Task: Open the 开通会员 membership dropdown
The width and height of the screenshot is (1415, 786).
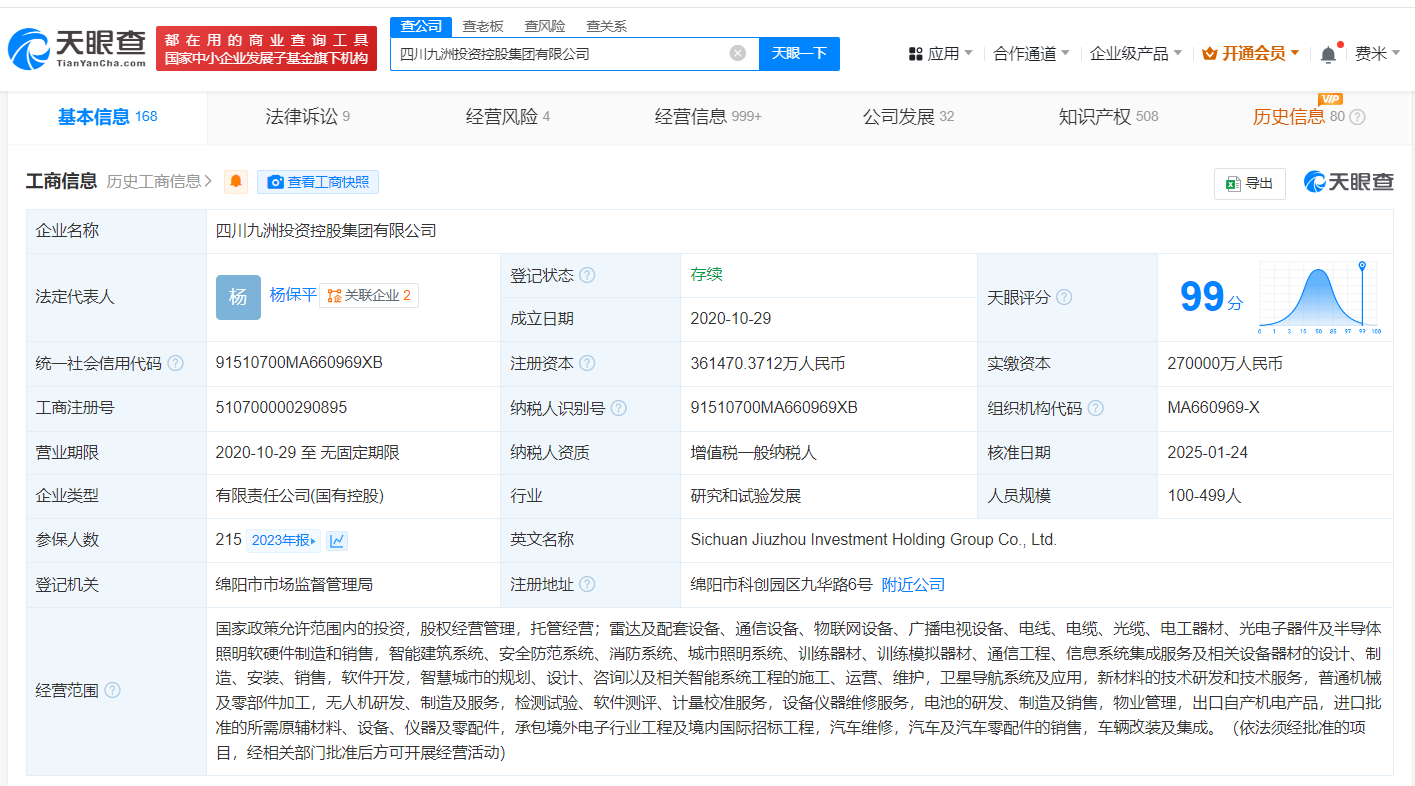Action: 1251,53
